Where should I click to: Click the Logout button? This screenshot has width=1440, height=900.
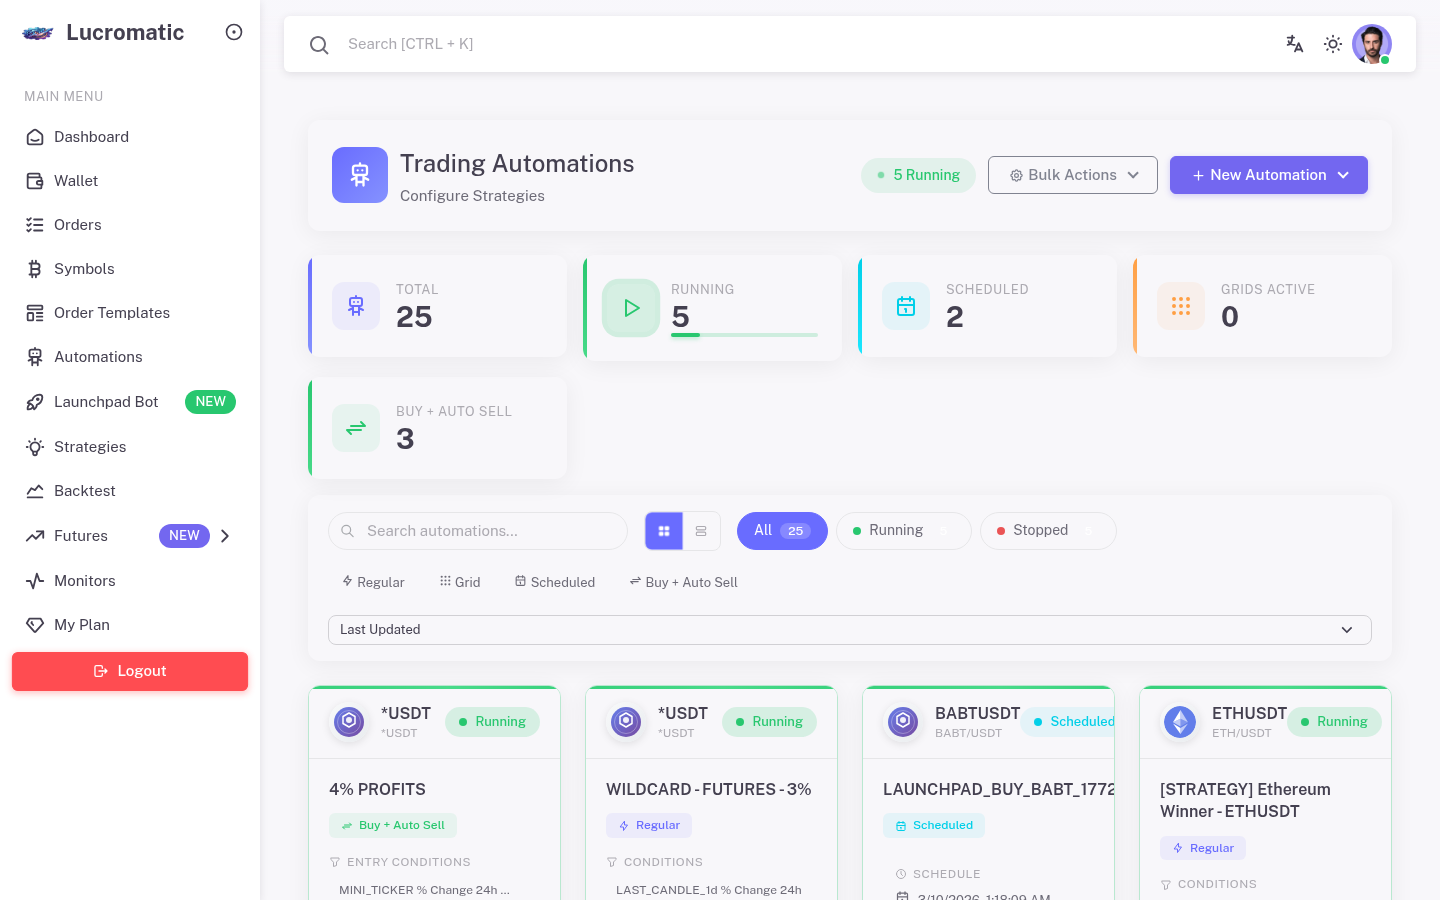click(x=129, y=671)
